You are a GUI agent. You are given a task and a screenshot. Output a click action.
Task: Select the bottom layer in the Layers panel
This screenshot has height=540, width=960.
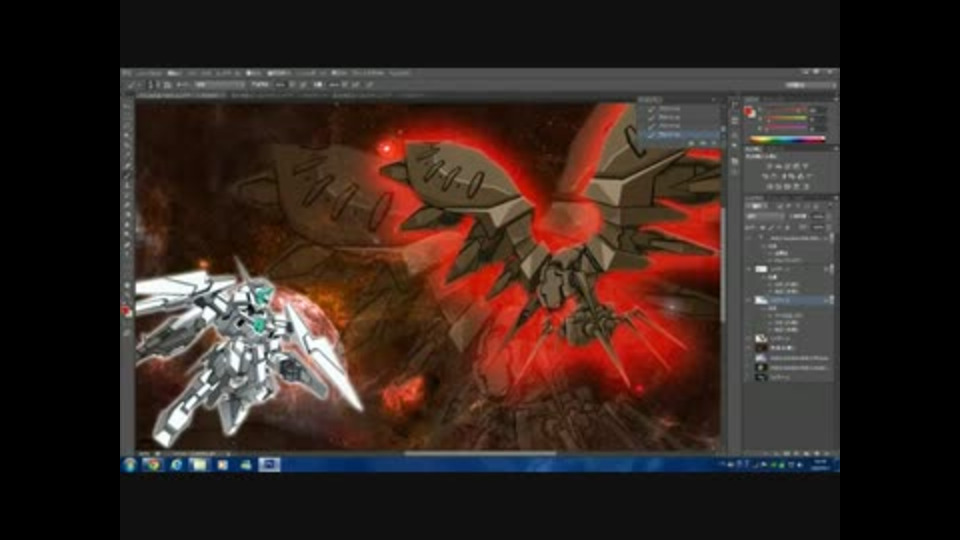[x=789, y=378]
